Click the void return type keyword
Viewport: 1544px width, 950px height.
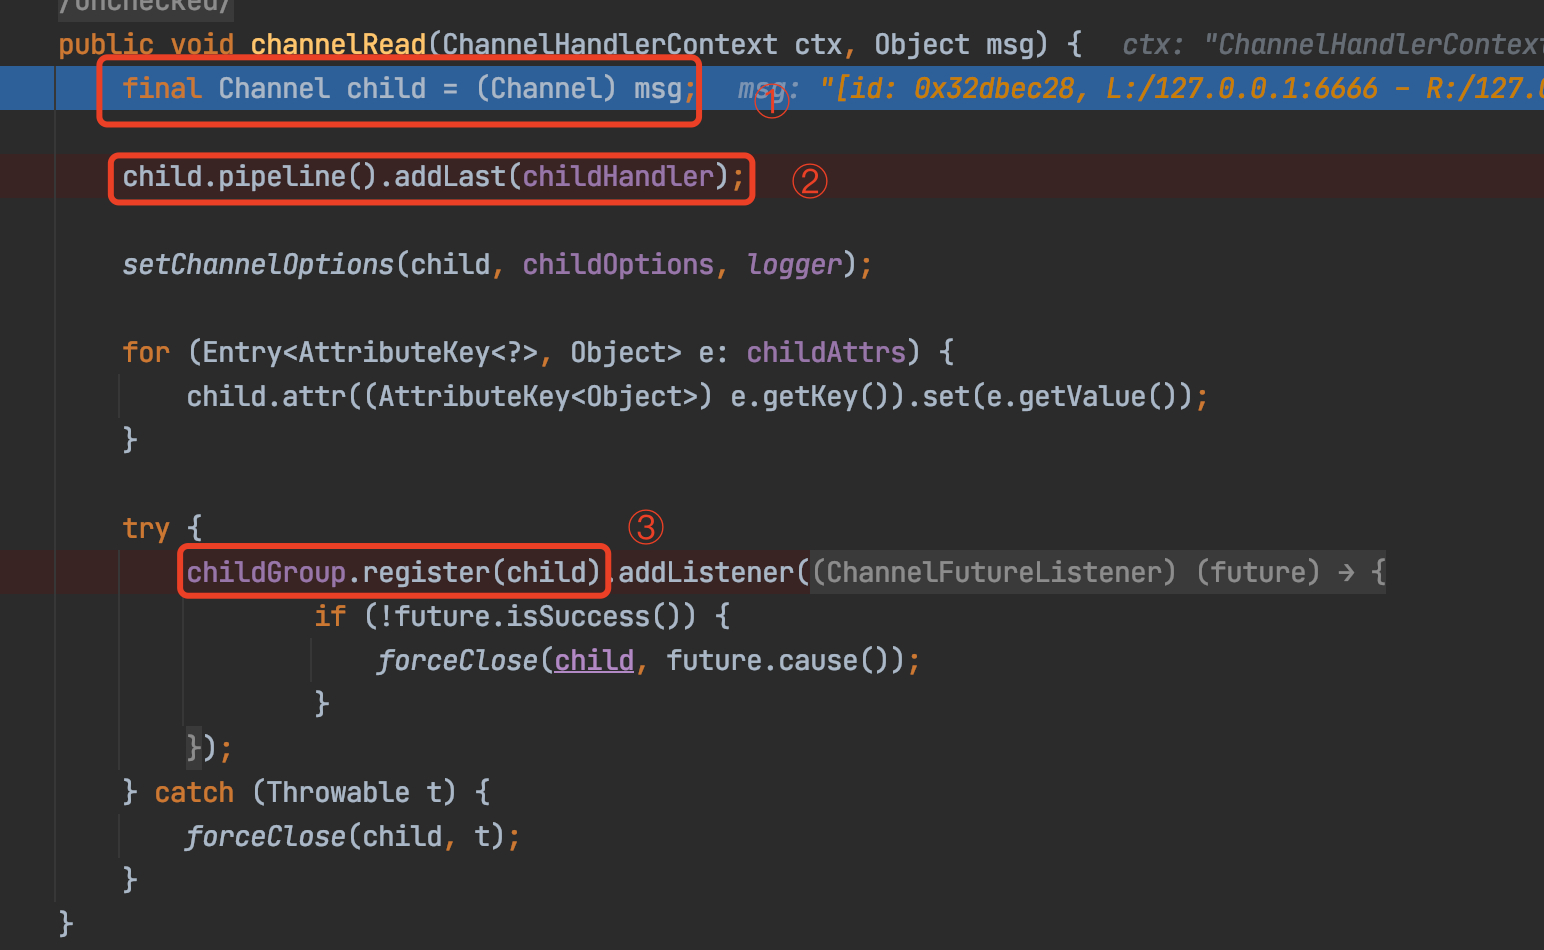click(202, 45)
